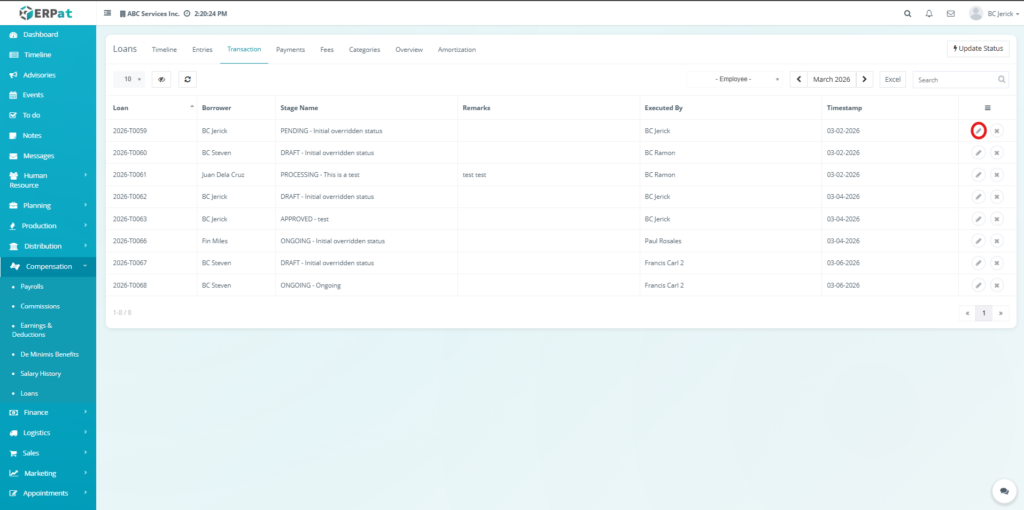Switch to the Amortization tab

(457, 49)
